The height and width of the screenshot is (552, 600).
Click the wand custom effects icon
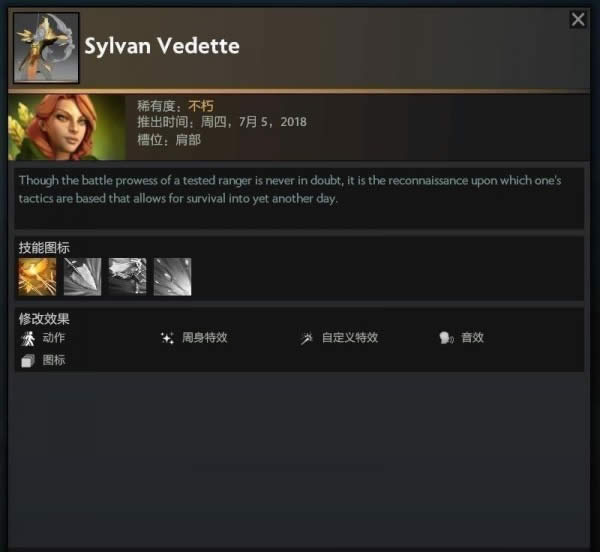(x=307, y=338)
